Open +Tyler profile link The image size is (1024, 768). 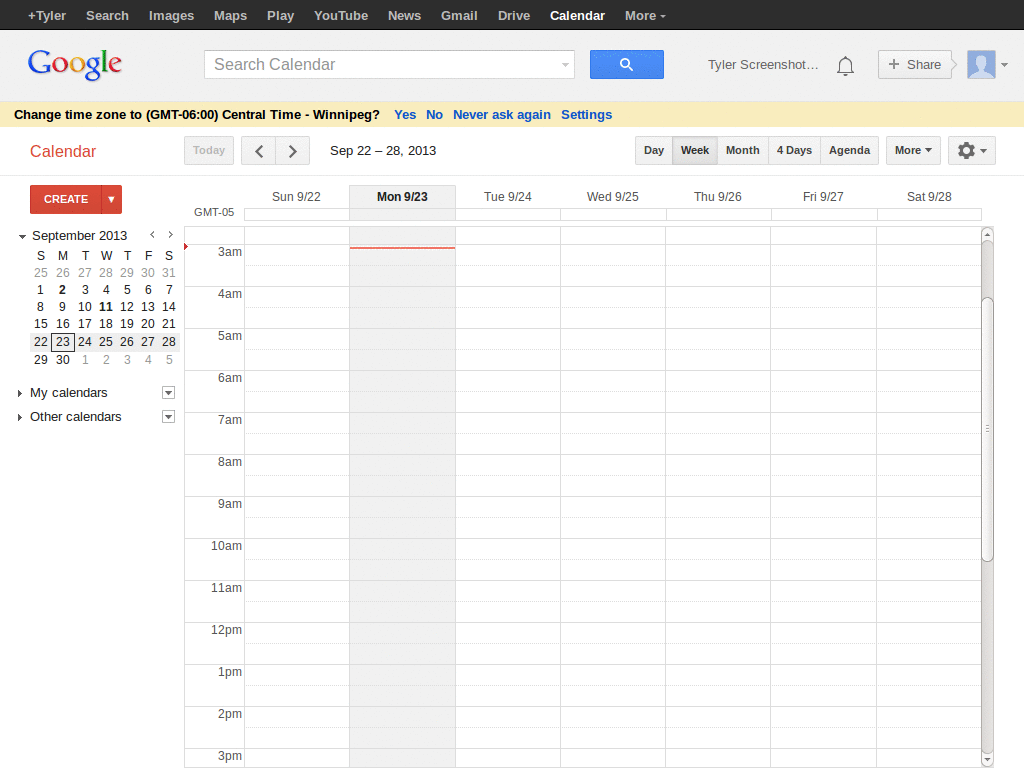pyautogui.click(x=47, y=16)
